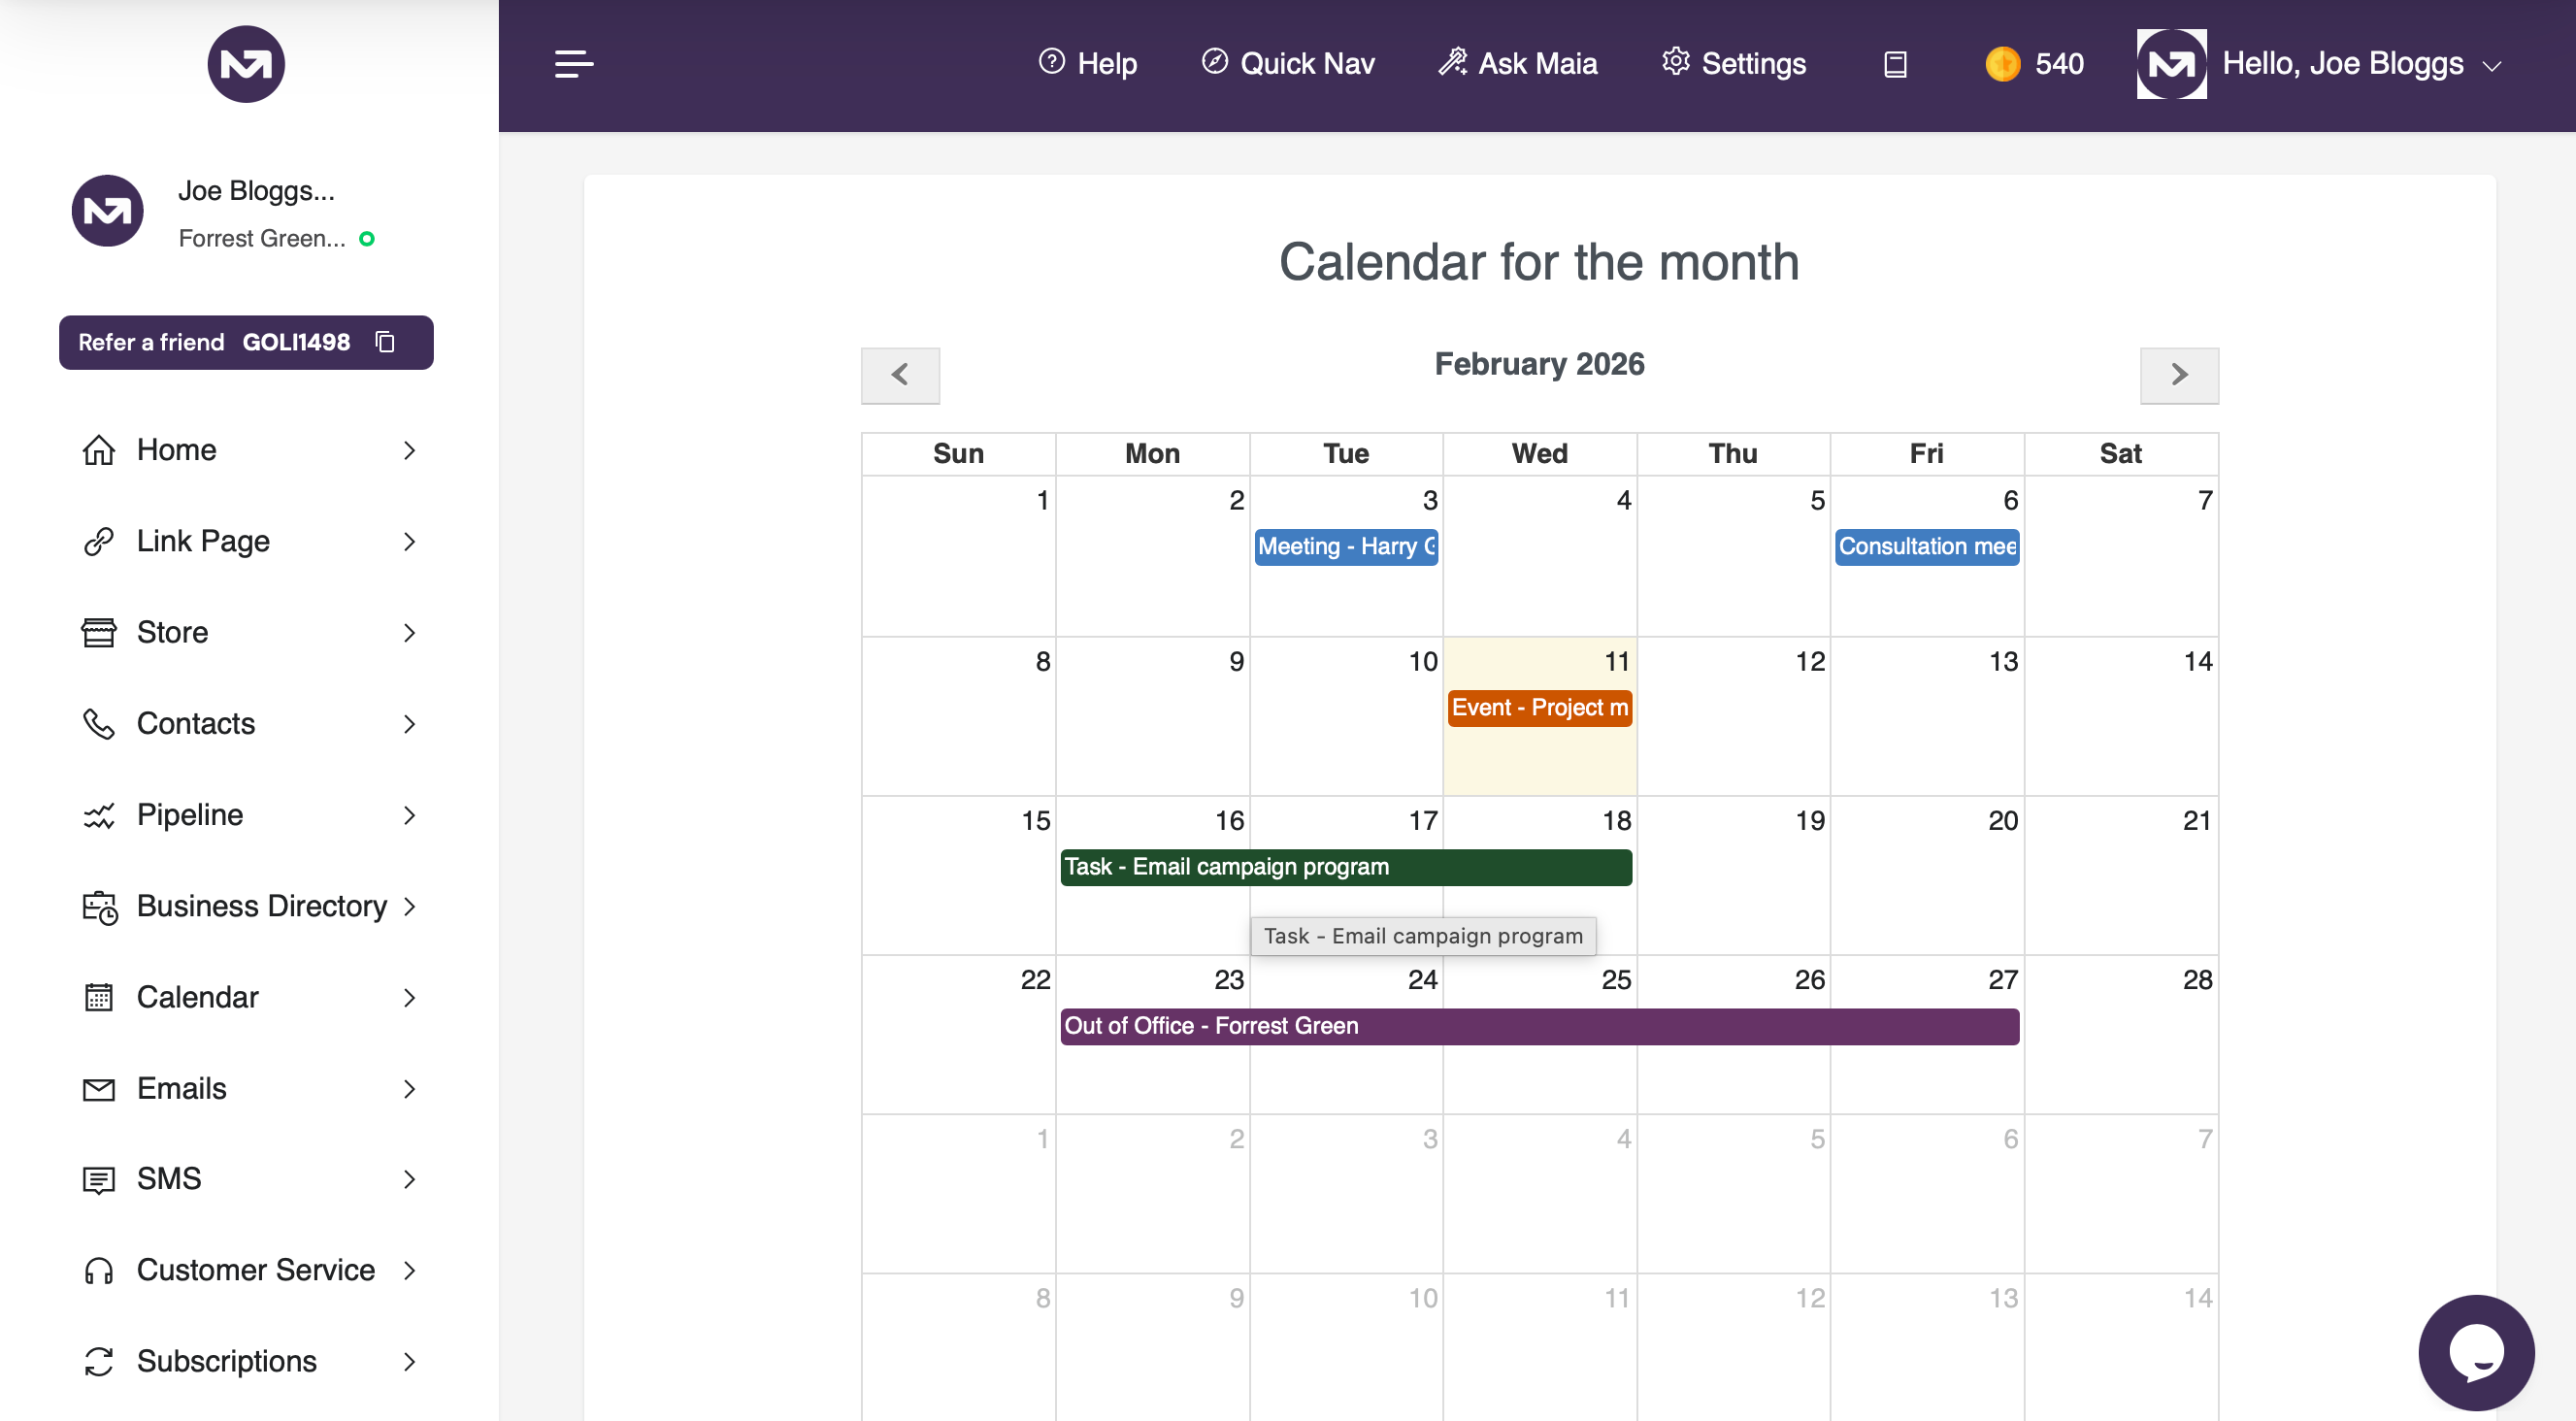Expand the Subscriptions chevron
The width and height of the screenshot is (2576, 1421).
click(x=409, y=1362)
